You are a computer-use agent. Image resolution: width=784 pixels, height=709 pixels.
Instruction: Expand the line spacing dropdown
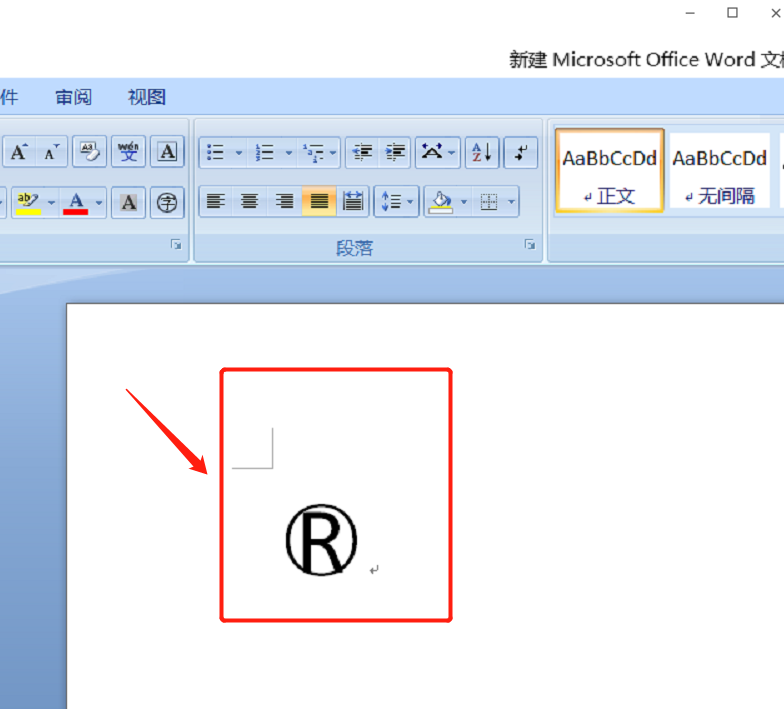pos(411,202)
